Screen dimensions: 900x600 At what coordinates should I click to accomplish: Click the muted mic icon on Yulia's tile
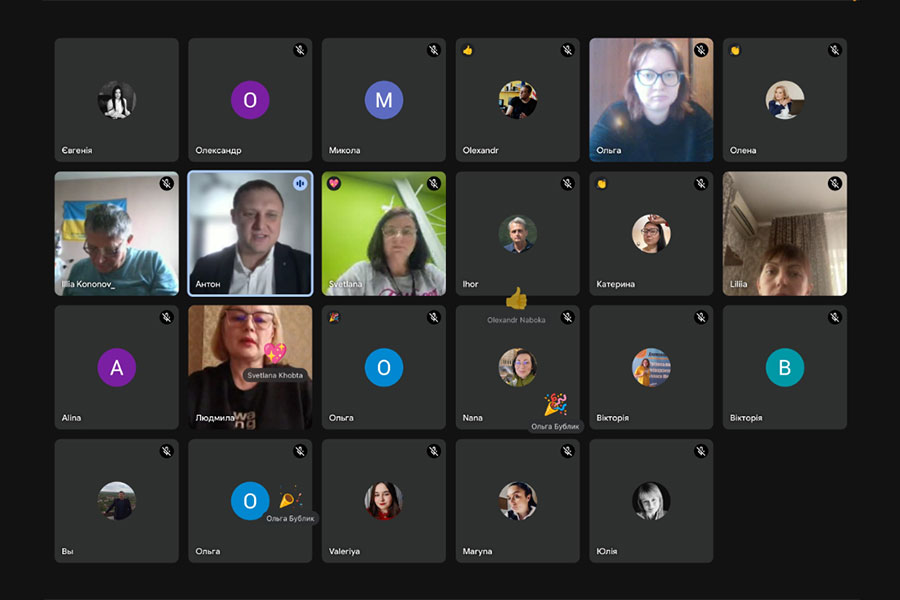[x=701, y=451]
